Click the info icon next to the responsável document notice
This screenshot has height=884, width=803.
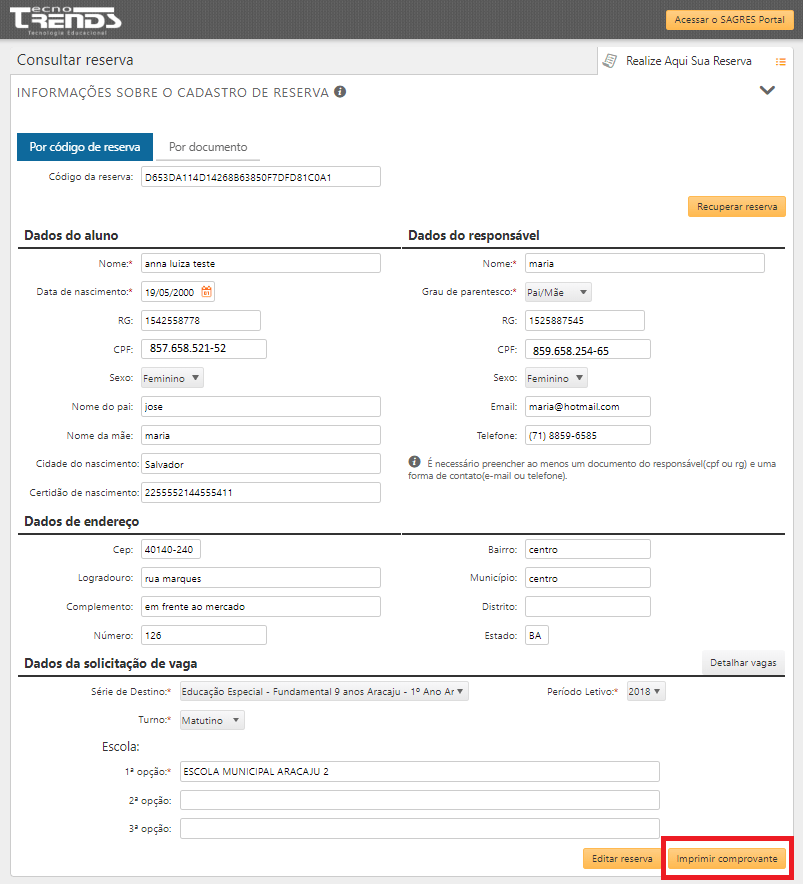click(x=414, y=462)
